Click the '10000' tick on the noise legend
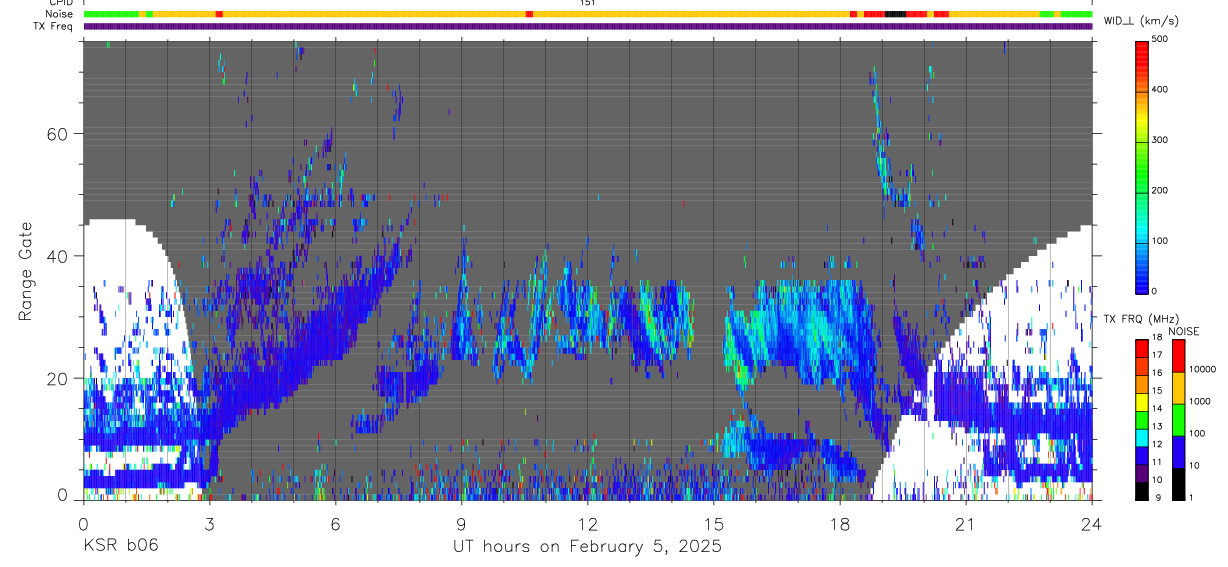 1202,370
